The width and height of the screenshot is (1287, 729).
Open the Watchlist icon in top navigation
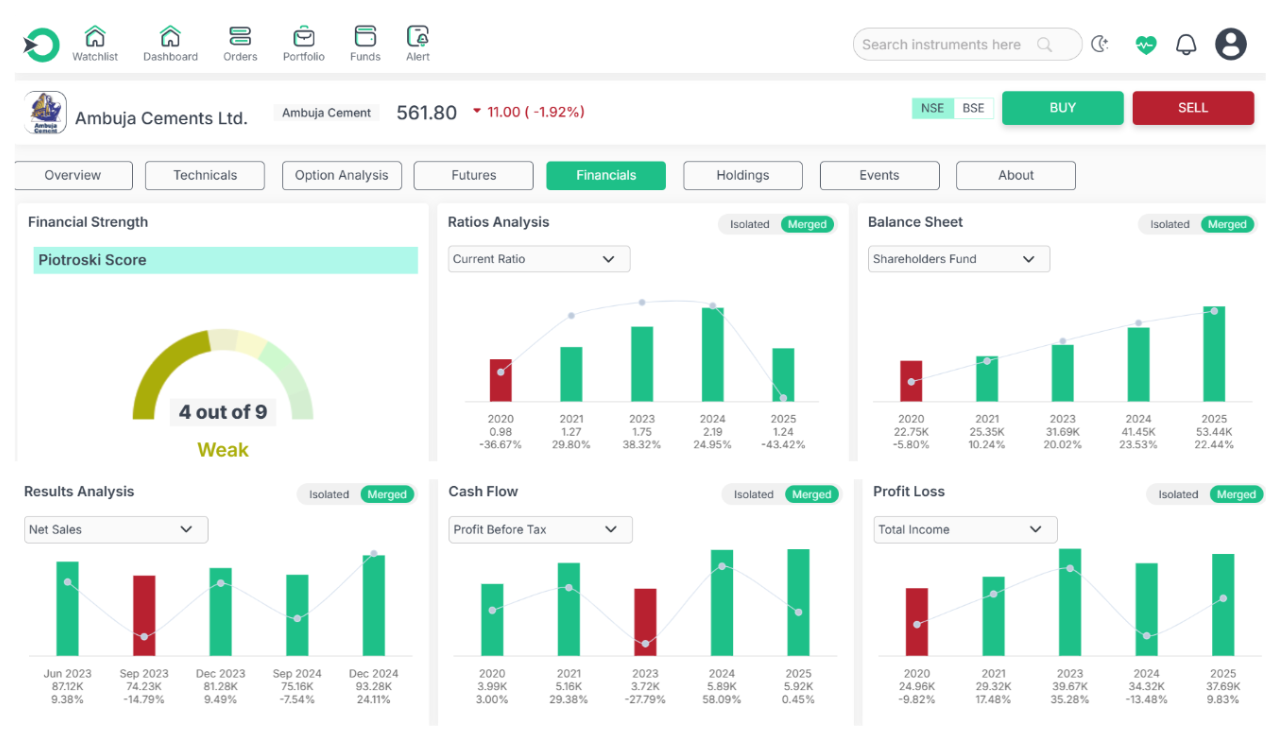[95, 37]
